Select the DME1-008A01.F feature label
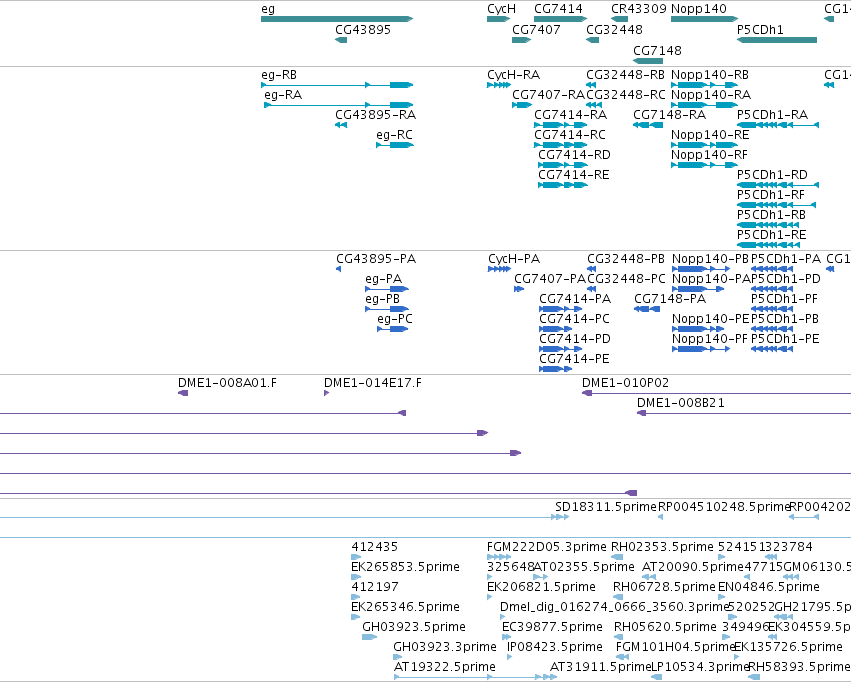851x682 pixels. pyautogui.click(x=227, y=384)
